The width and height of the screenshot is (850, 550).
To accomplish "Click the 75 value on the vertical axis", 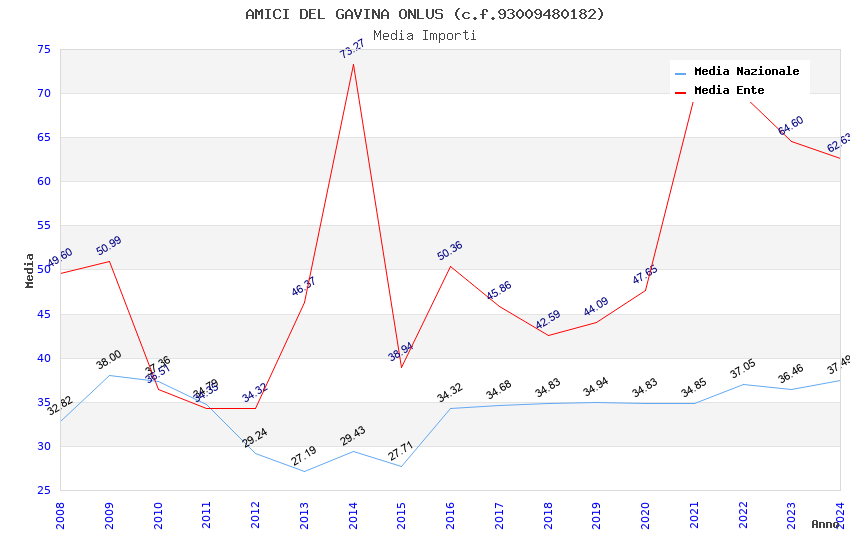I will pos(43,50).
